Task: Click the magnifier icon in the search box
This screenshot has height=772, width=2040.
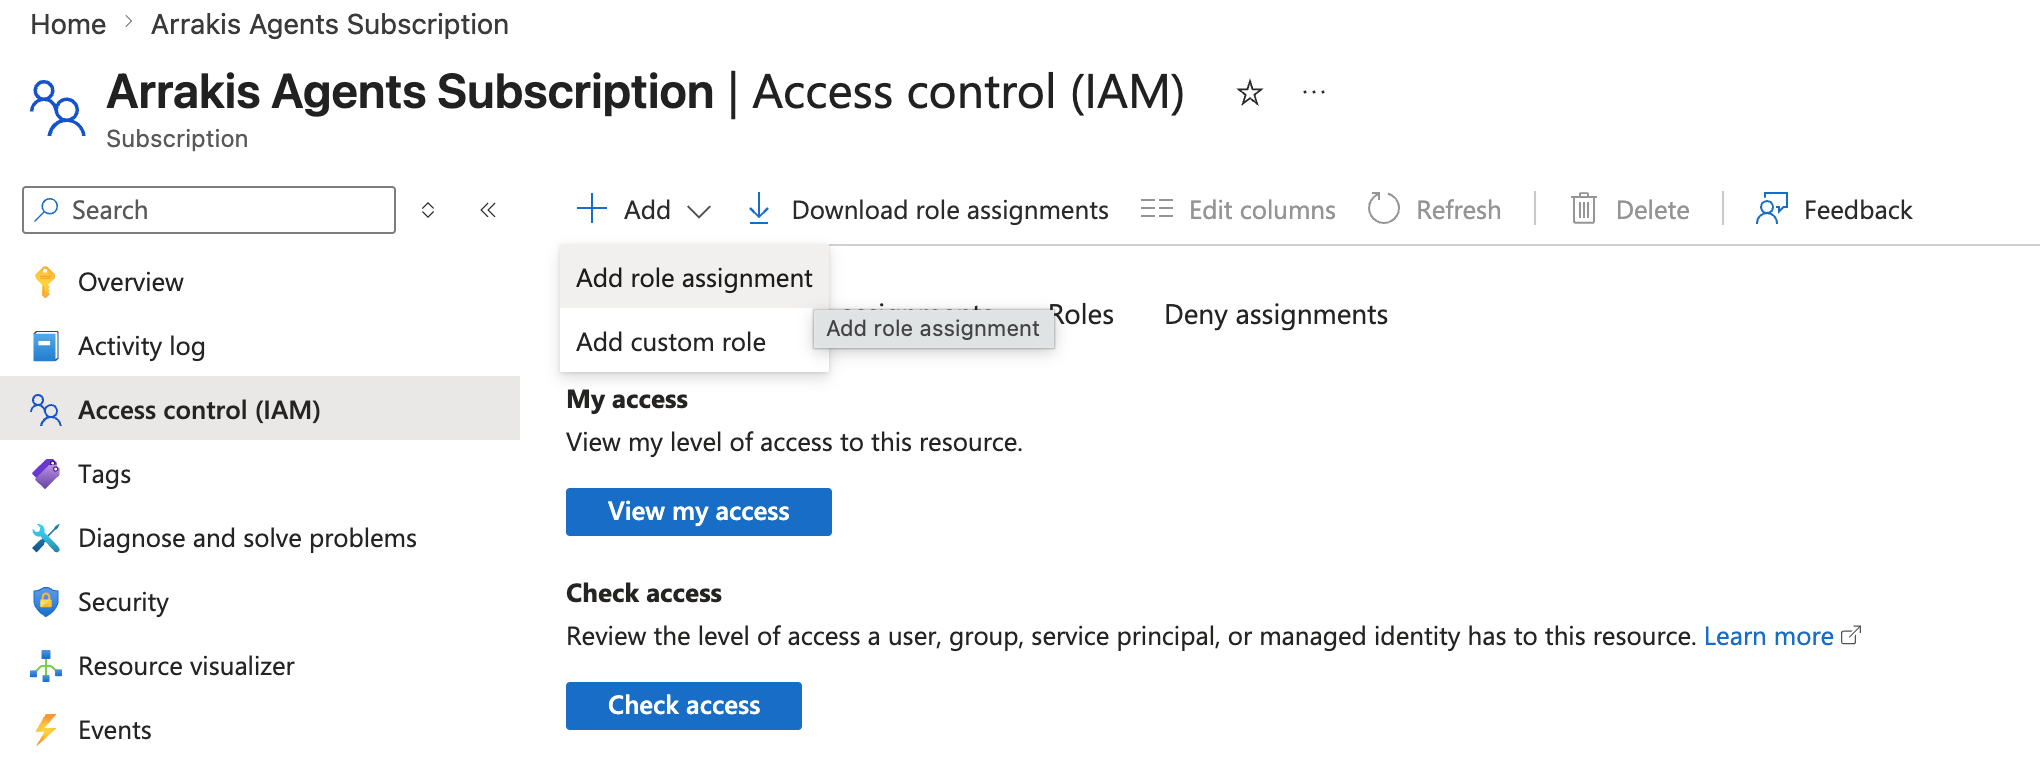Action: pos(47,209)
